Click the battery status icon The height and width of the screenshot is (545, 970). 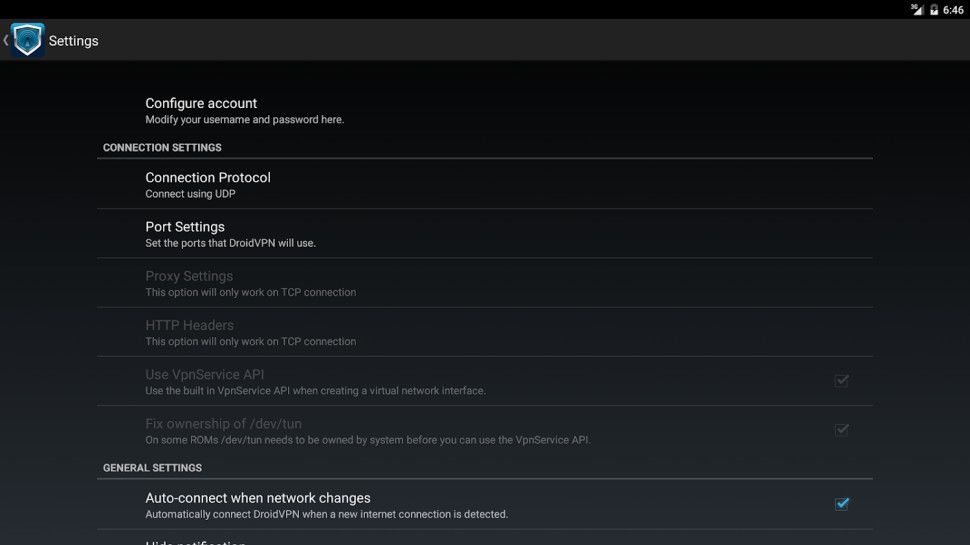tap(934, 9)
